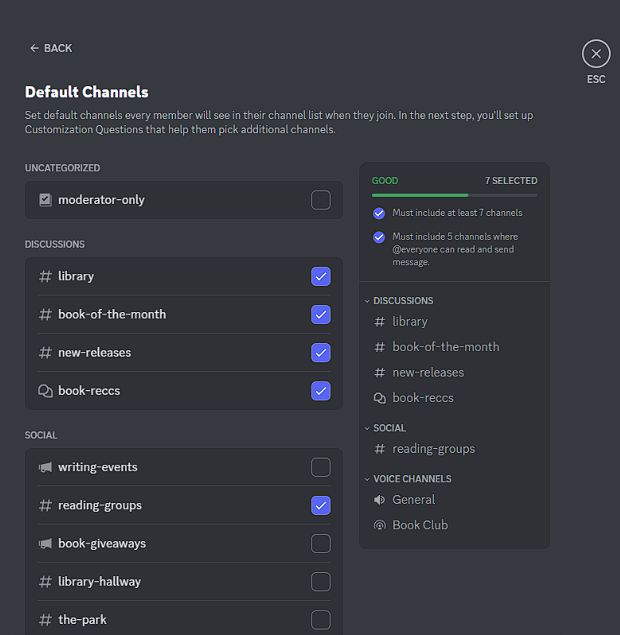Collapse the Social category in preview
Screen dimensions: 620x635
(367, 428)
